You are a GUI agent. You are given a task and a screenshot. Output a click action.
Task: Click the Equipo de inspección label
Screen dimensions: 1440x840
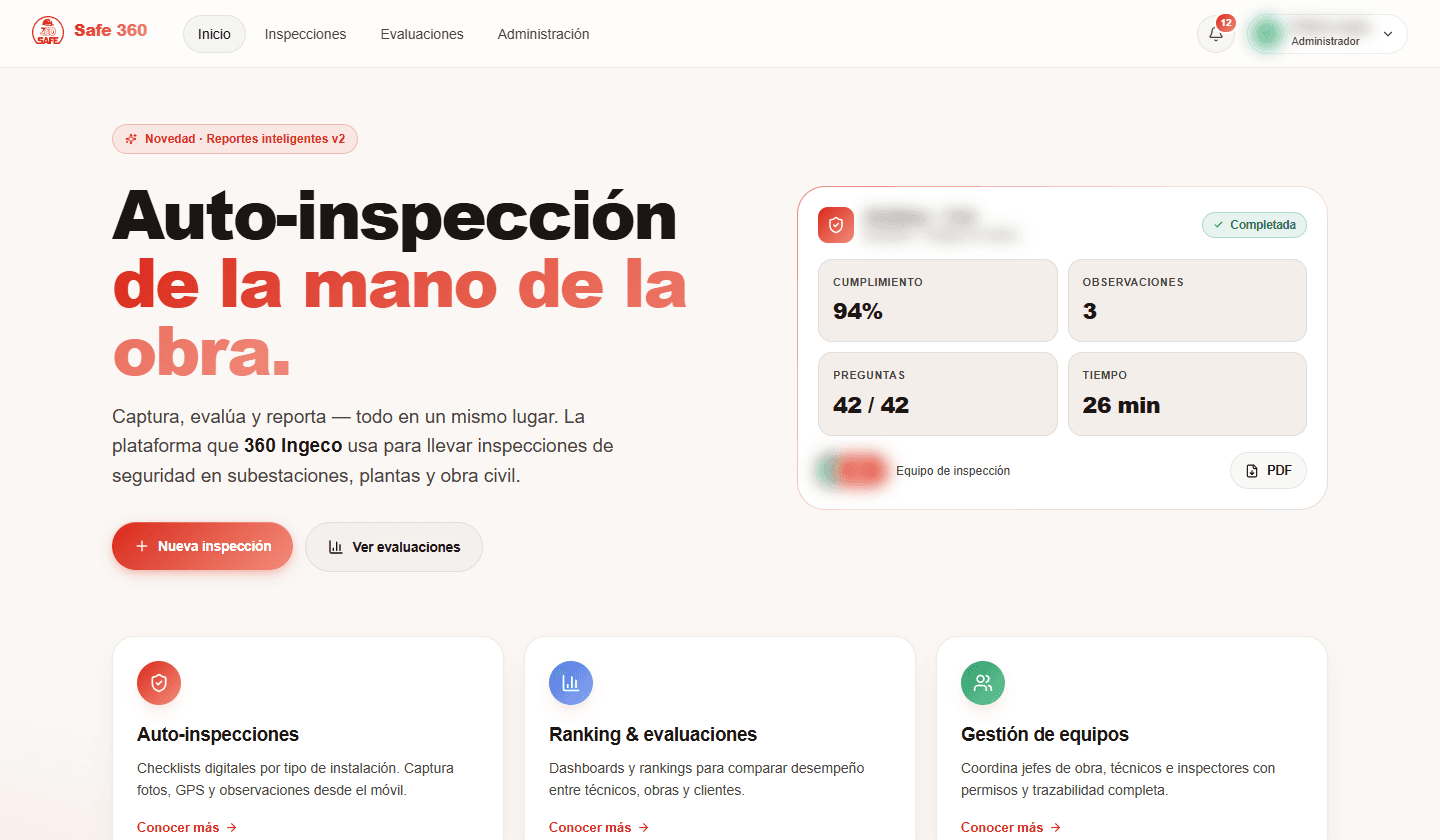tap(953, 471)
